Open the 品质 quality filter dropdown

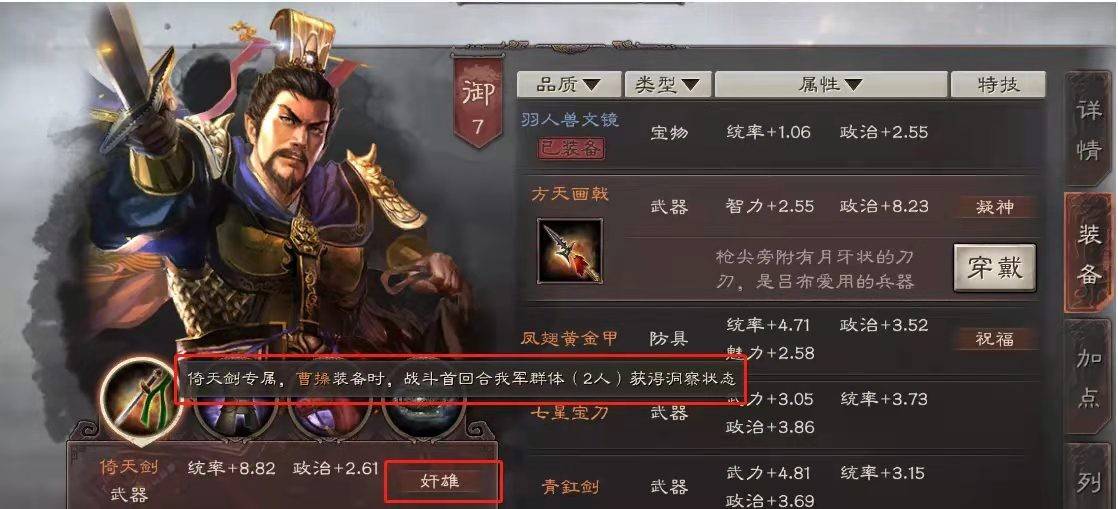point(568,85)
